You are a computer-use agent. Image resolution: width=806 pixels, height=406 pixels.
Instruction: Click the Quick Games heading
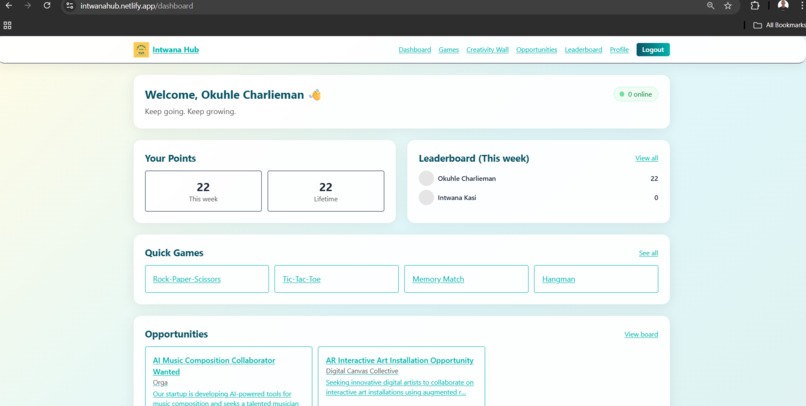coord(174,253)
